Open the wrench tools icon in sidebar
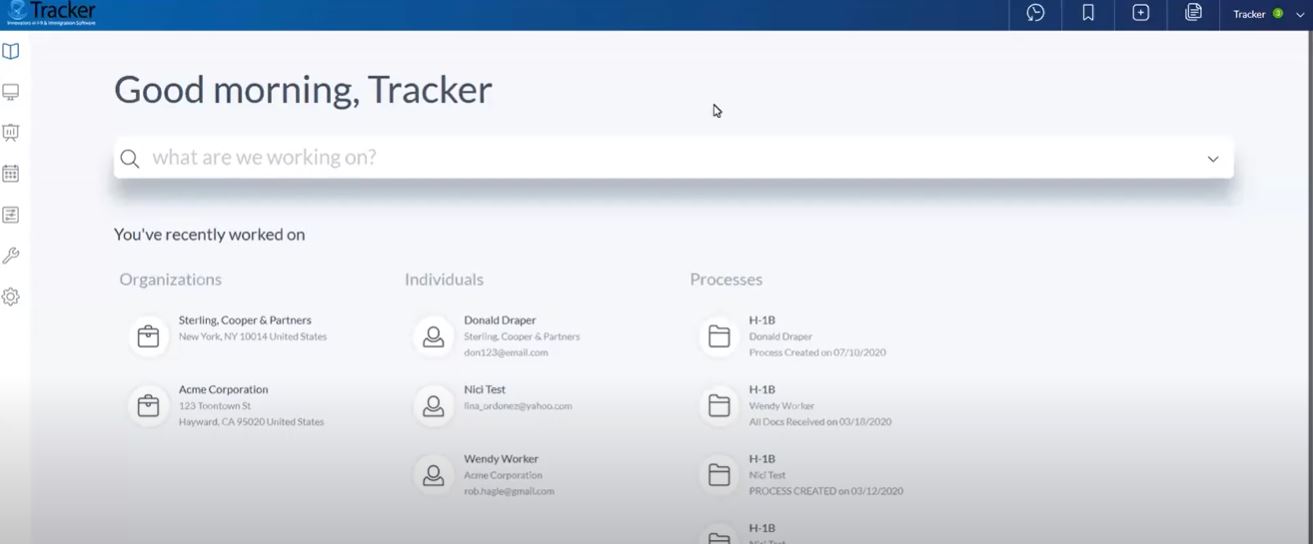Image resolution: width=1313 pixels, height=544 pixels. (x=11, y=256)
